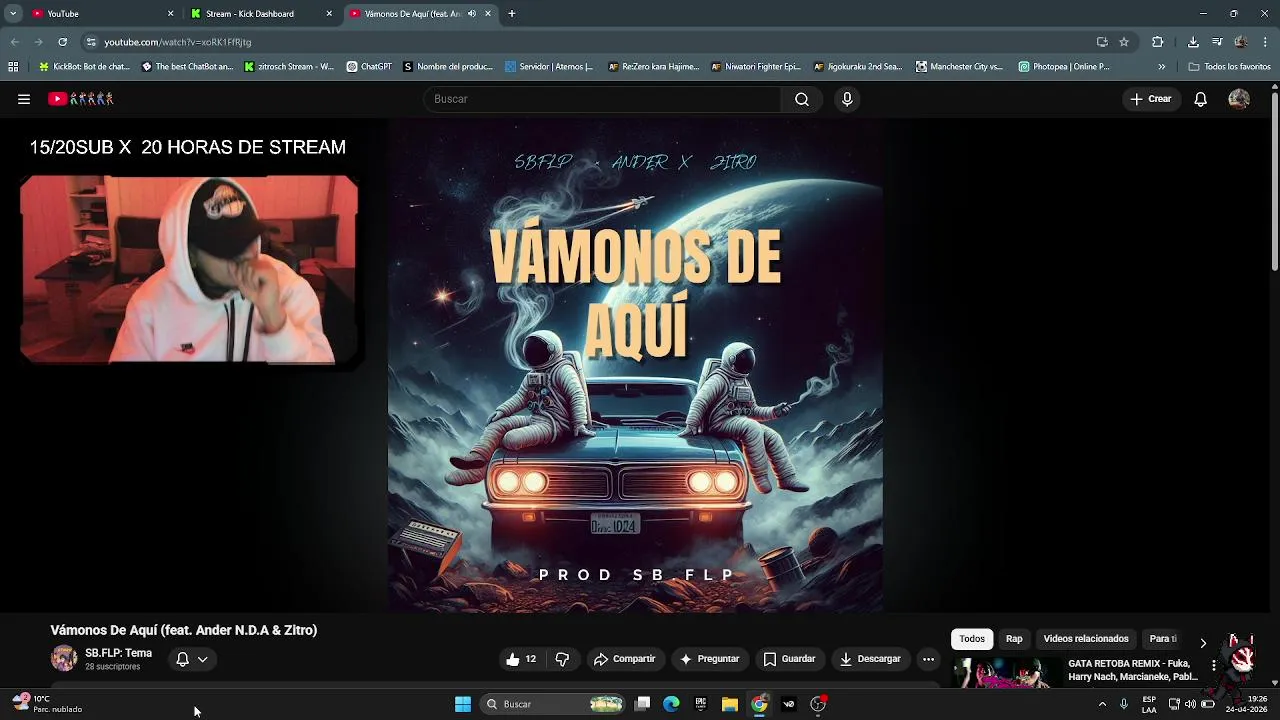Close the Stream - Kick Dashboard tab

[329, 14]
